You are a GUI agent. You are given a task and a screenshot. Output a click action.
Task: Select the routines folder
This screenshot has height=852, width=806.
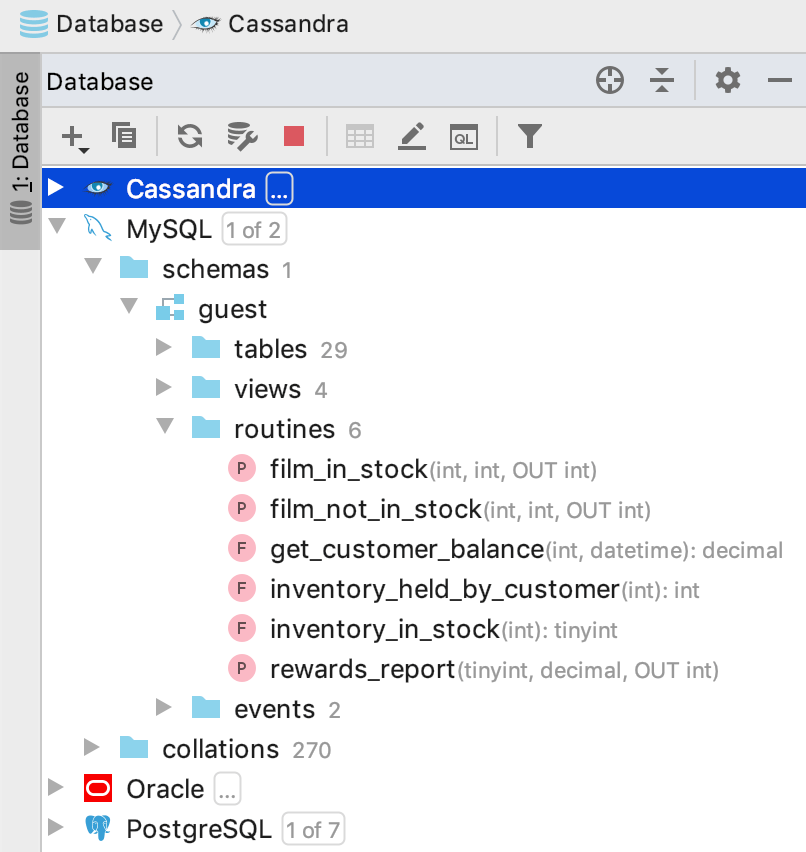424,429
